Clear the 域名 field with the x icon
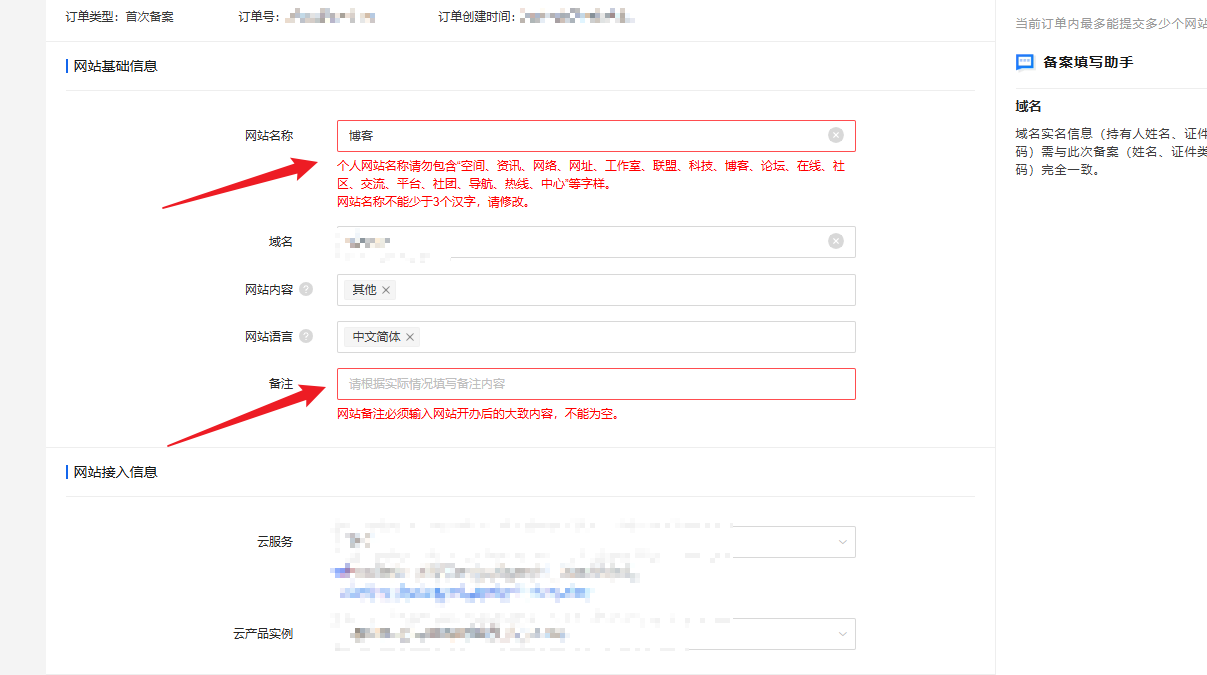 [x=837, y=241]
